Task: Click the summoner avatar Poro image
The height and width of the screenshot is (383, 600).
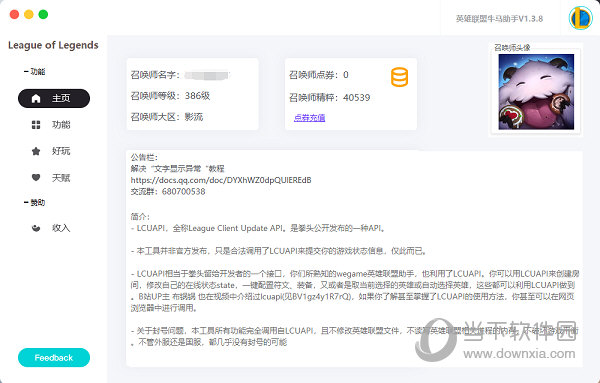Action: 536,91
